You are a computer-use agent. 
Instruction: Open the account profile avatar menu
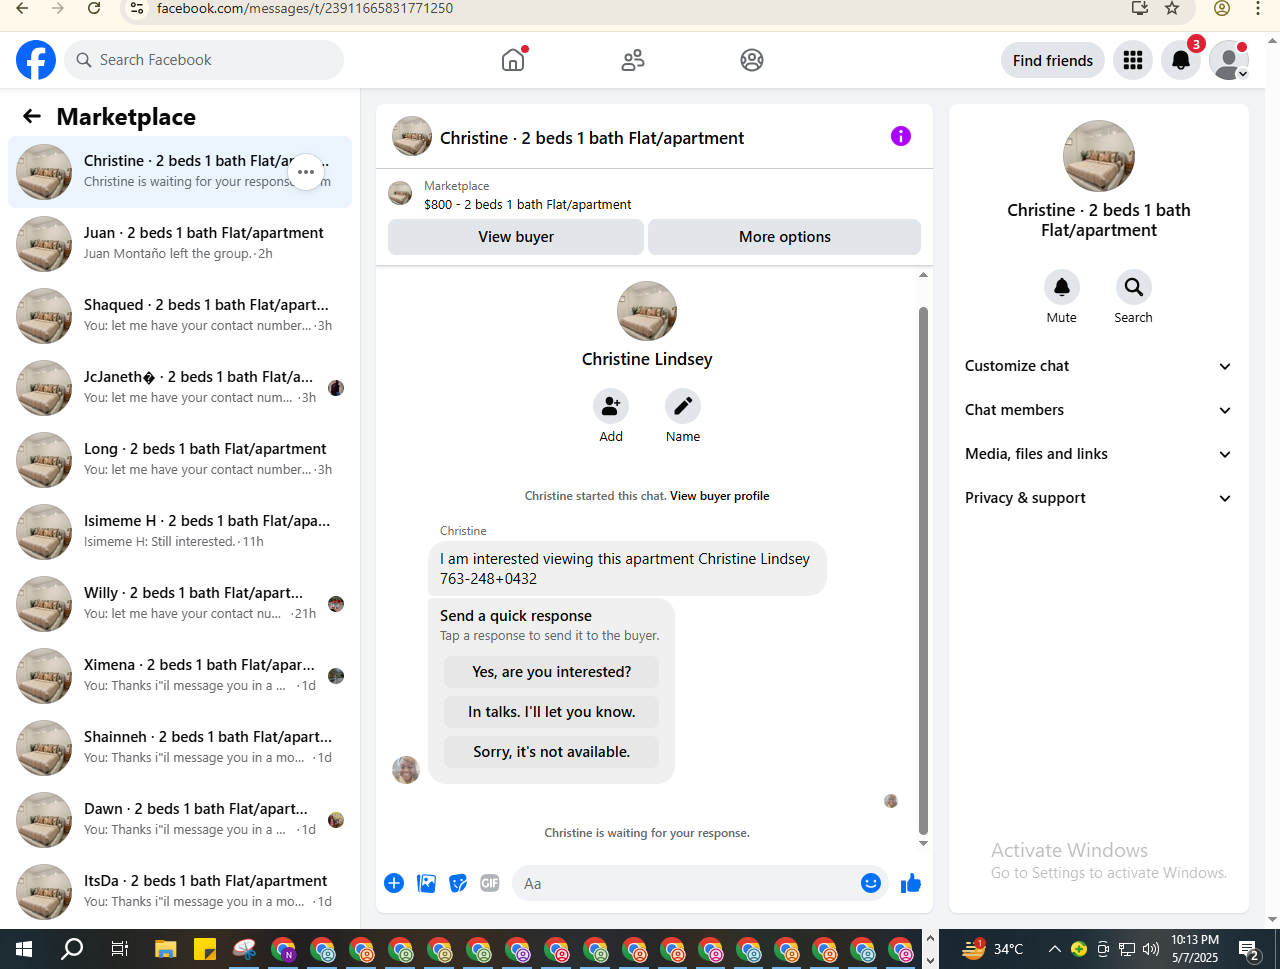1229,60
